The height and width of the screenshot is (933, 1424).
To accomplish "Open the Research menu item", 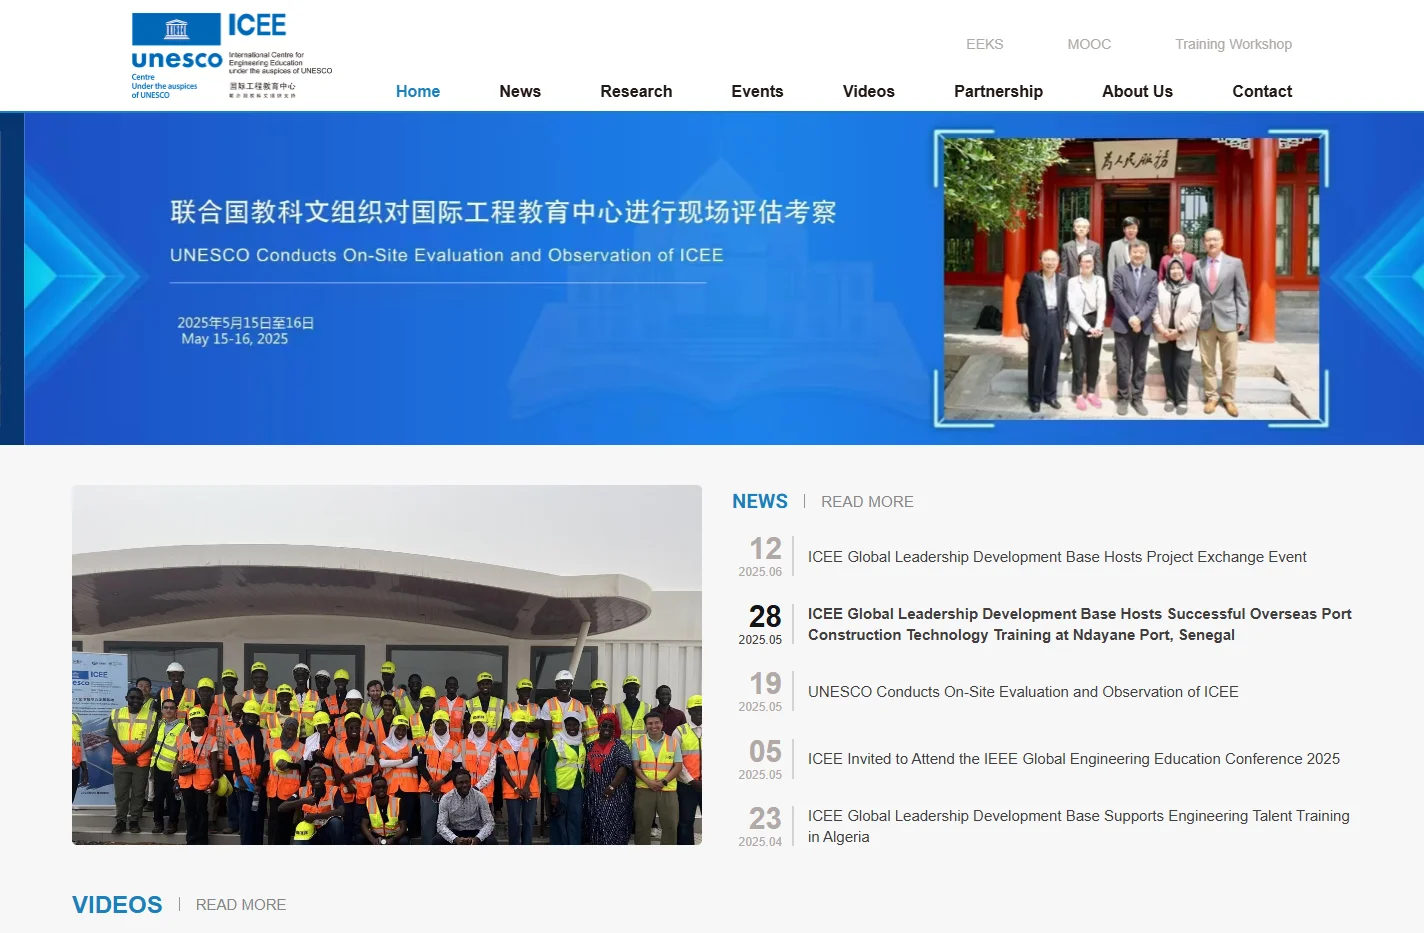I will 636,91.
